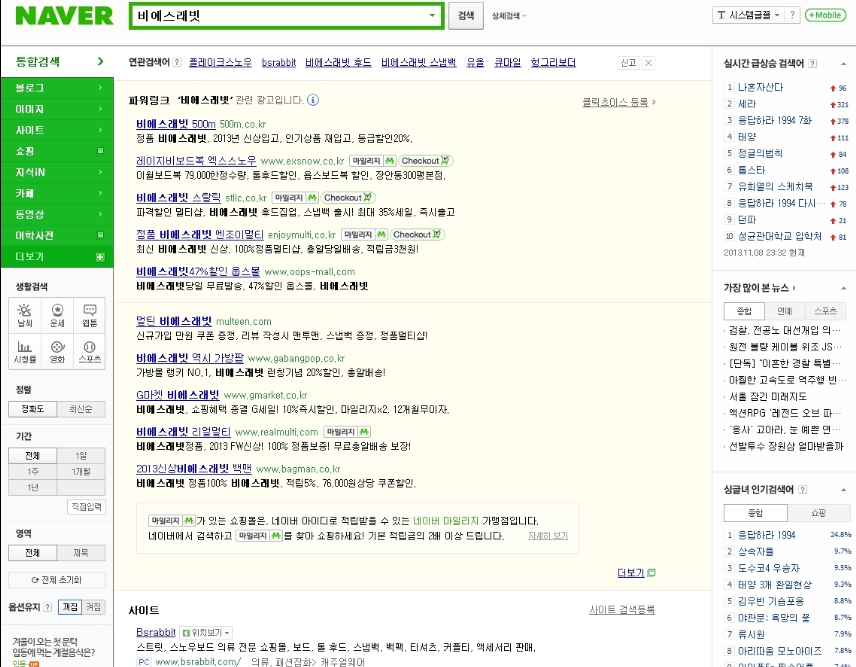Open the 블로그 search tab
The image size is (856, 667).
tap(57, 87)
